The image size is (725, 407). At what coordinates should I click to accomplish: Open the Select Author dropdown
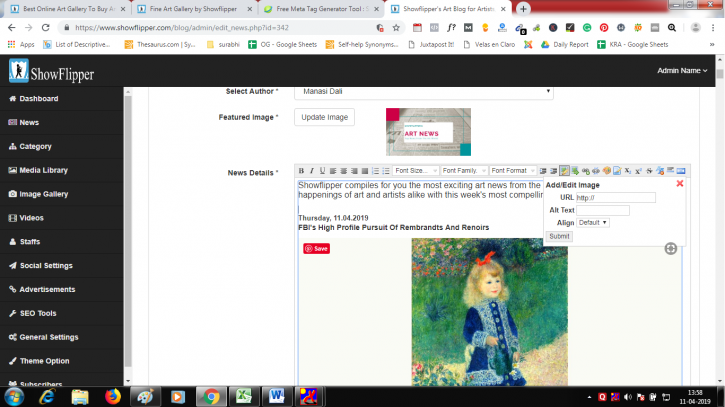tap(424, 92)
